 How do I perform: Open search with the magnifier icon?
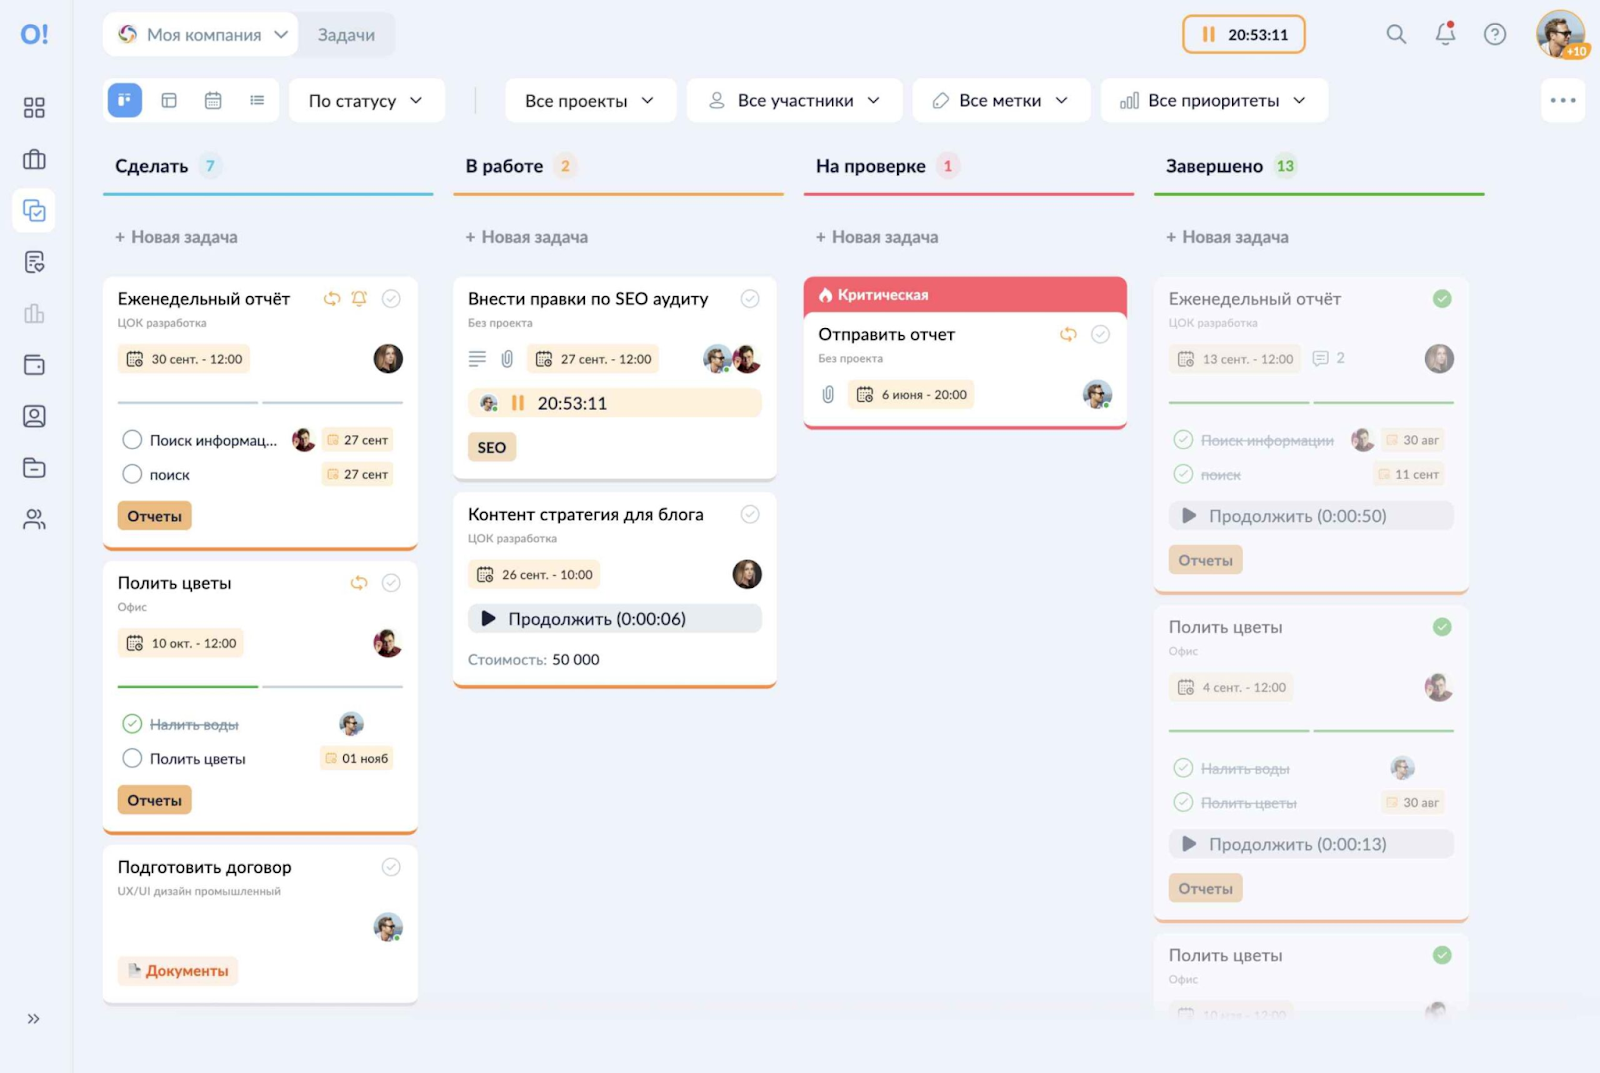click(x=1396, y=35)
